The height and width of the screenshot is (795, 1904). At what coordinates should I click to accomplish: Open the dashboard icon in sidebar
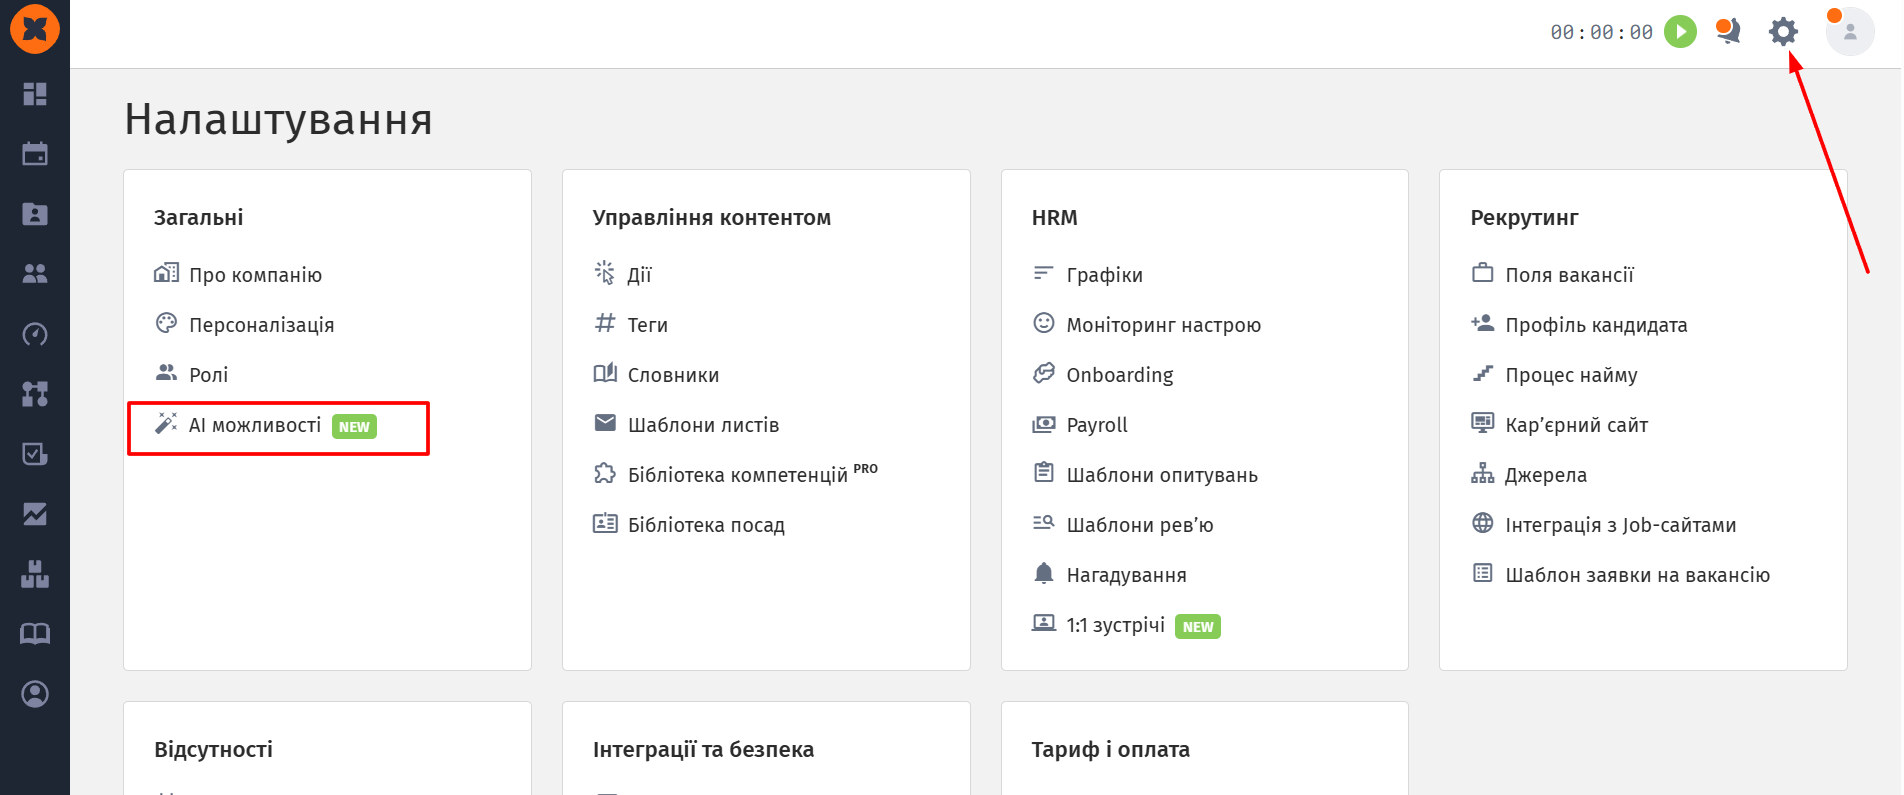click(35, 94)
